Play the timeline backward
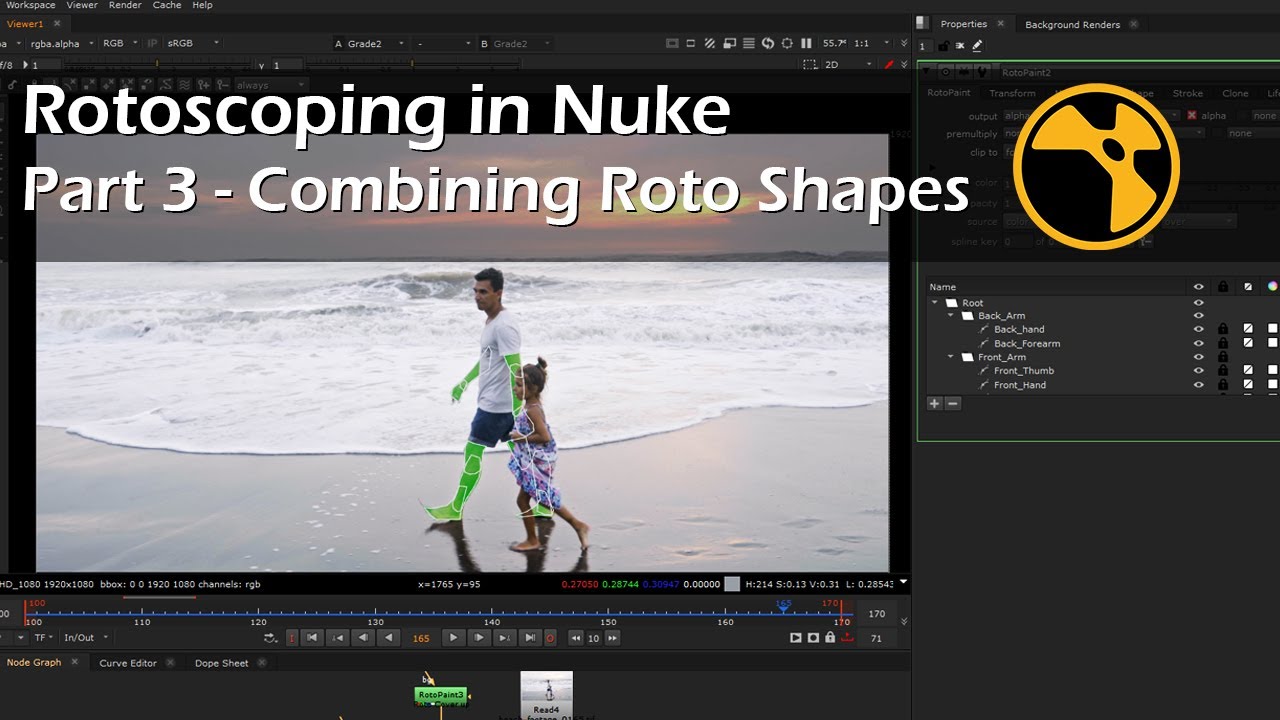Screen dimensions: 1280x720 pyautogui.click(x=389, y=637)
